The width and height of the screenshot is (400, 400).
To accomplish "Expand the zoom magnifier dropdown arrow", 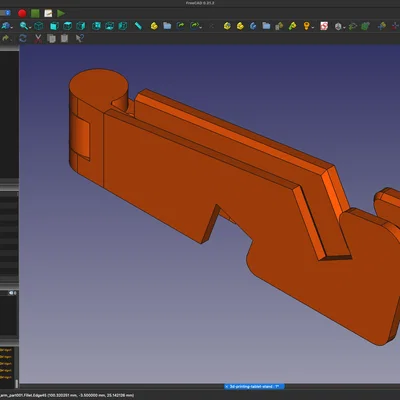I will 30,27.
